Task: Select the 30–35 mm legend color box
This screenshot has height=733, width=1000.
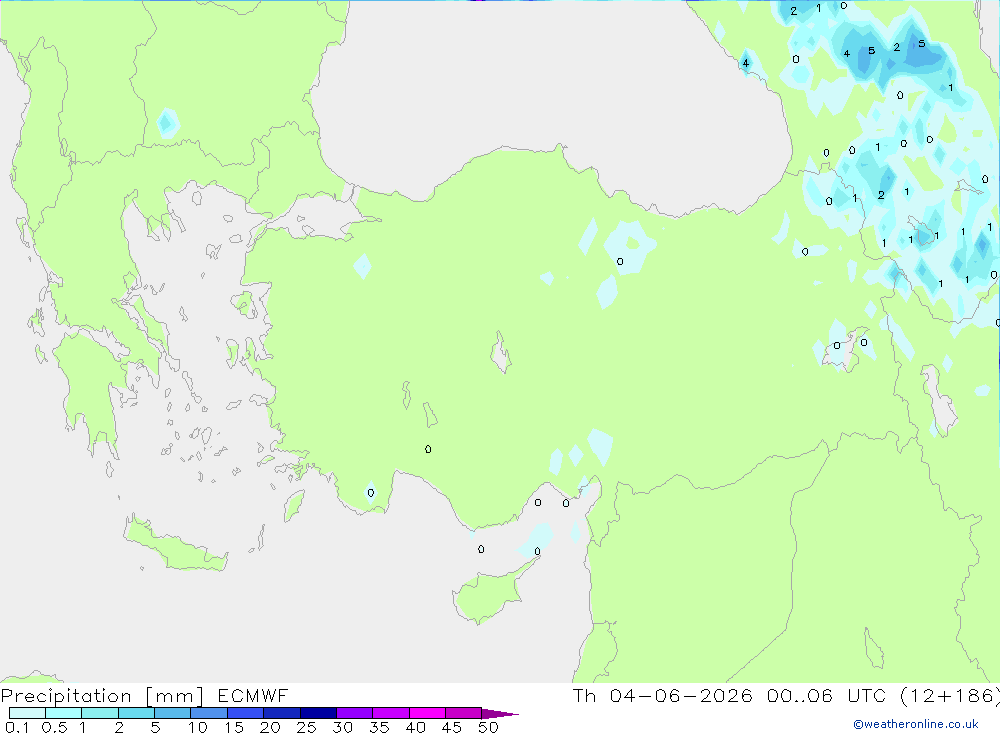Action: pos(354,713)
